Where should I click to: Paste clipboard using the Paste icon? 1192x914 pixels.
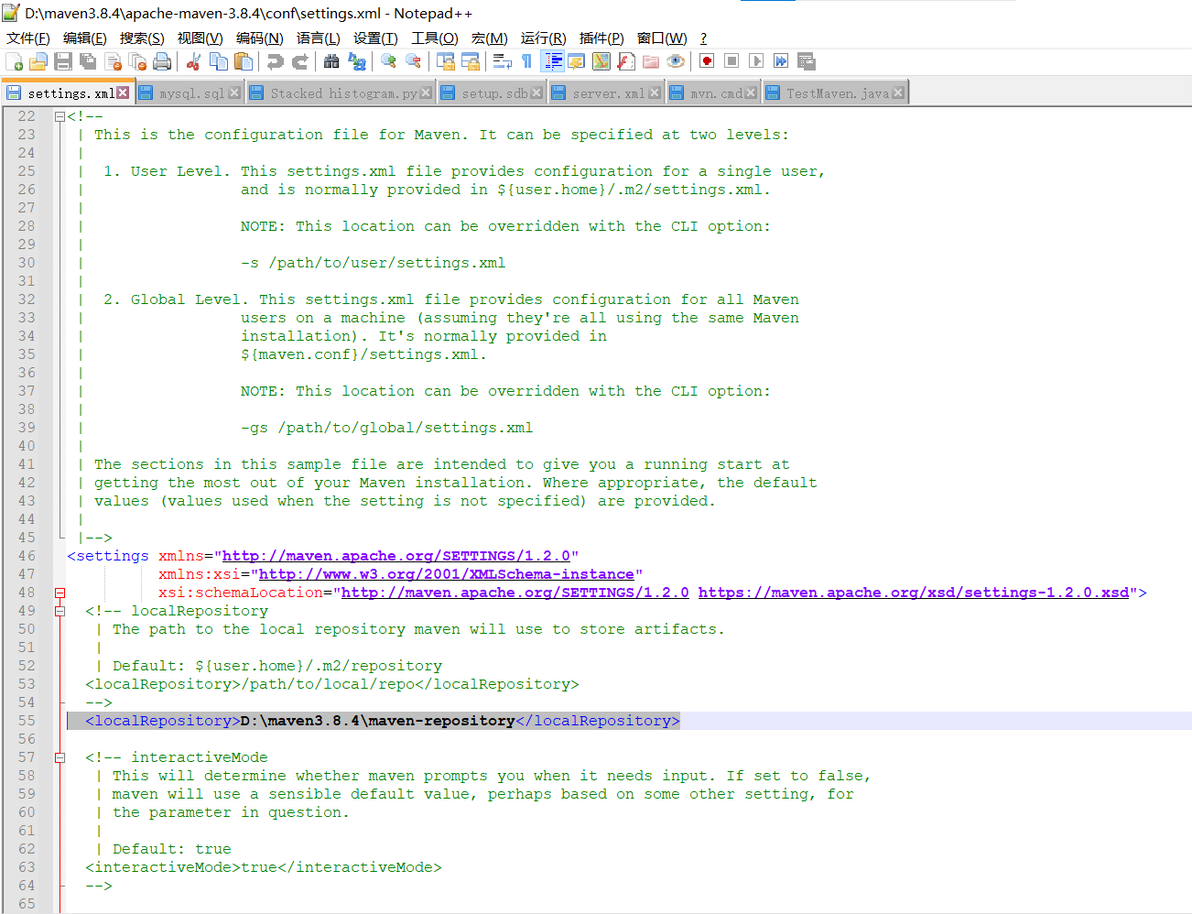tap(243, 62)
